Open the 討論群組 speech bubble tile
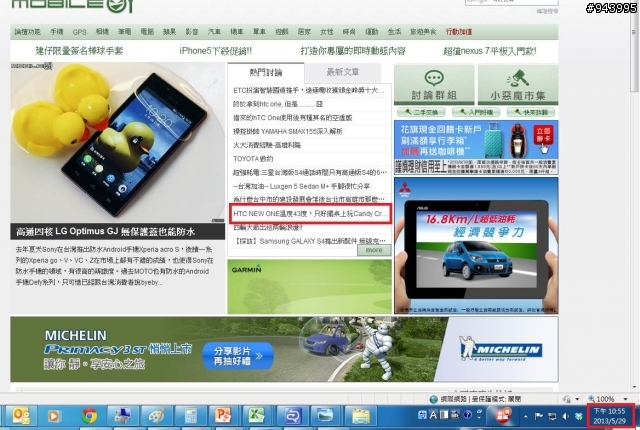 click(x=434, y=84)
